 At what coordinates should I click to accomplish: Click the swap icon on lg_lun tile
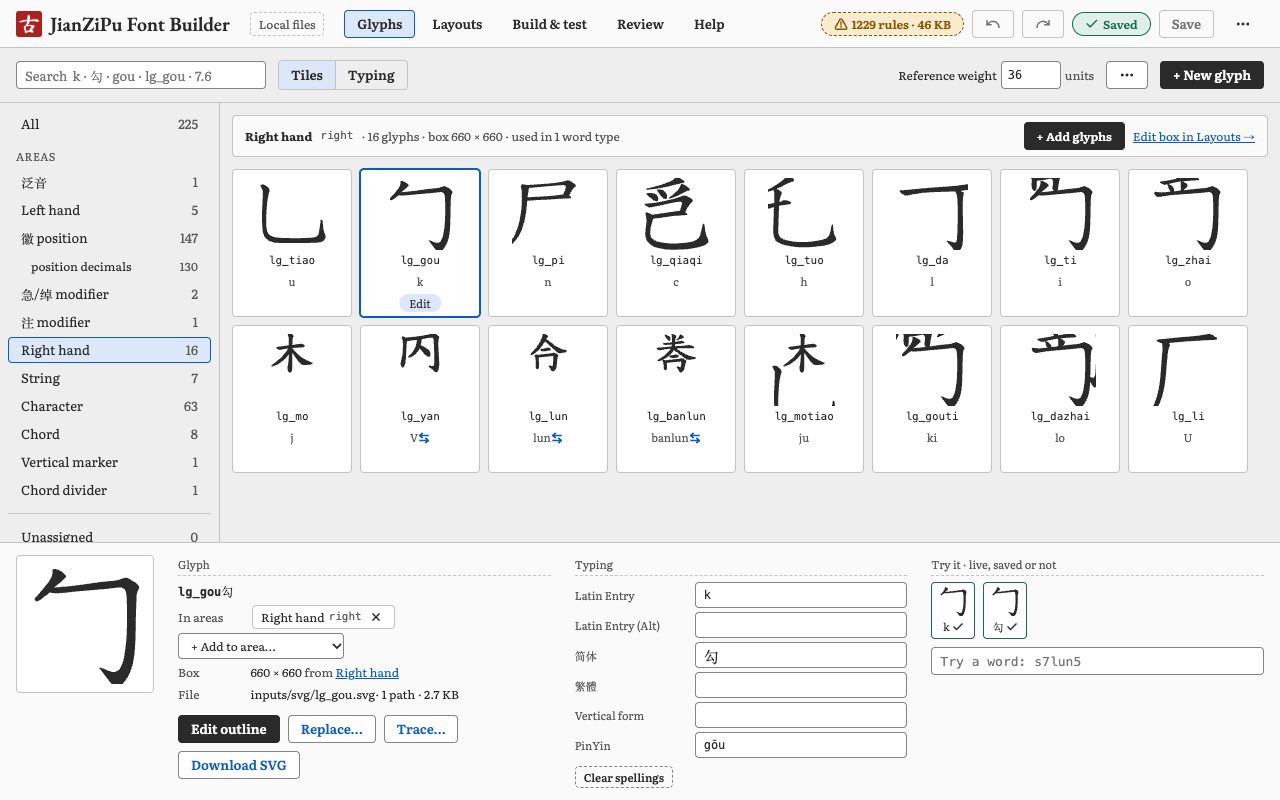click(x=556, y=438)
